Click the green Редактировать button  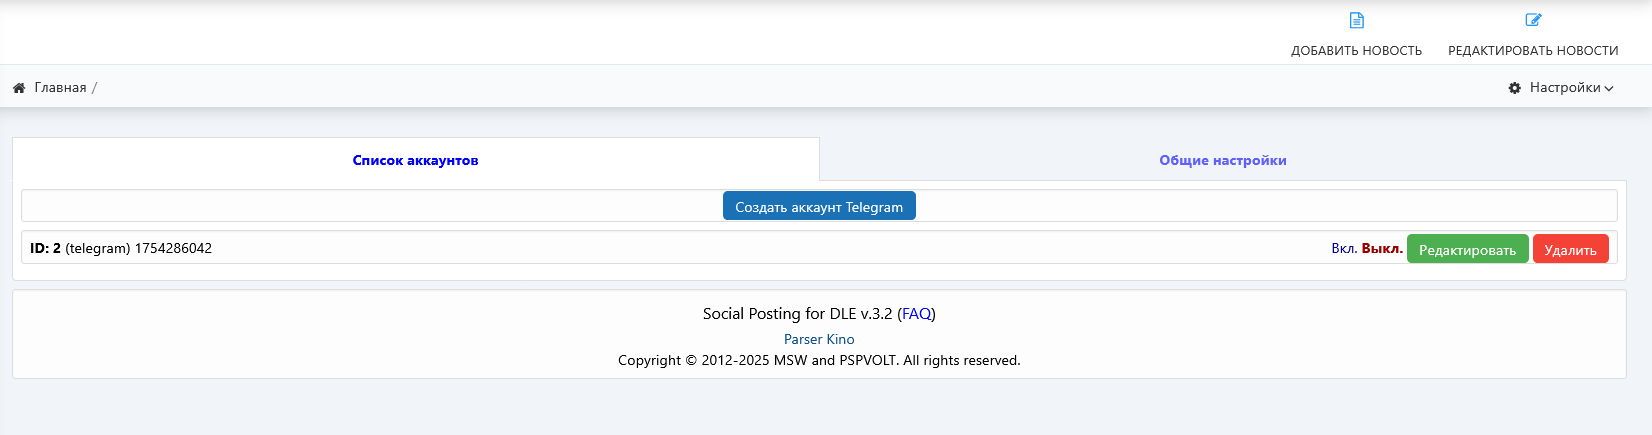pyautogui.click(x=1467, y=249)
